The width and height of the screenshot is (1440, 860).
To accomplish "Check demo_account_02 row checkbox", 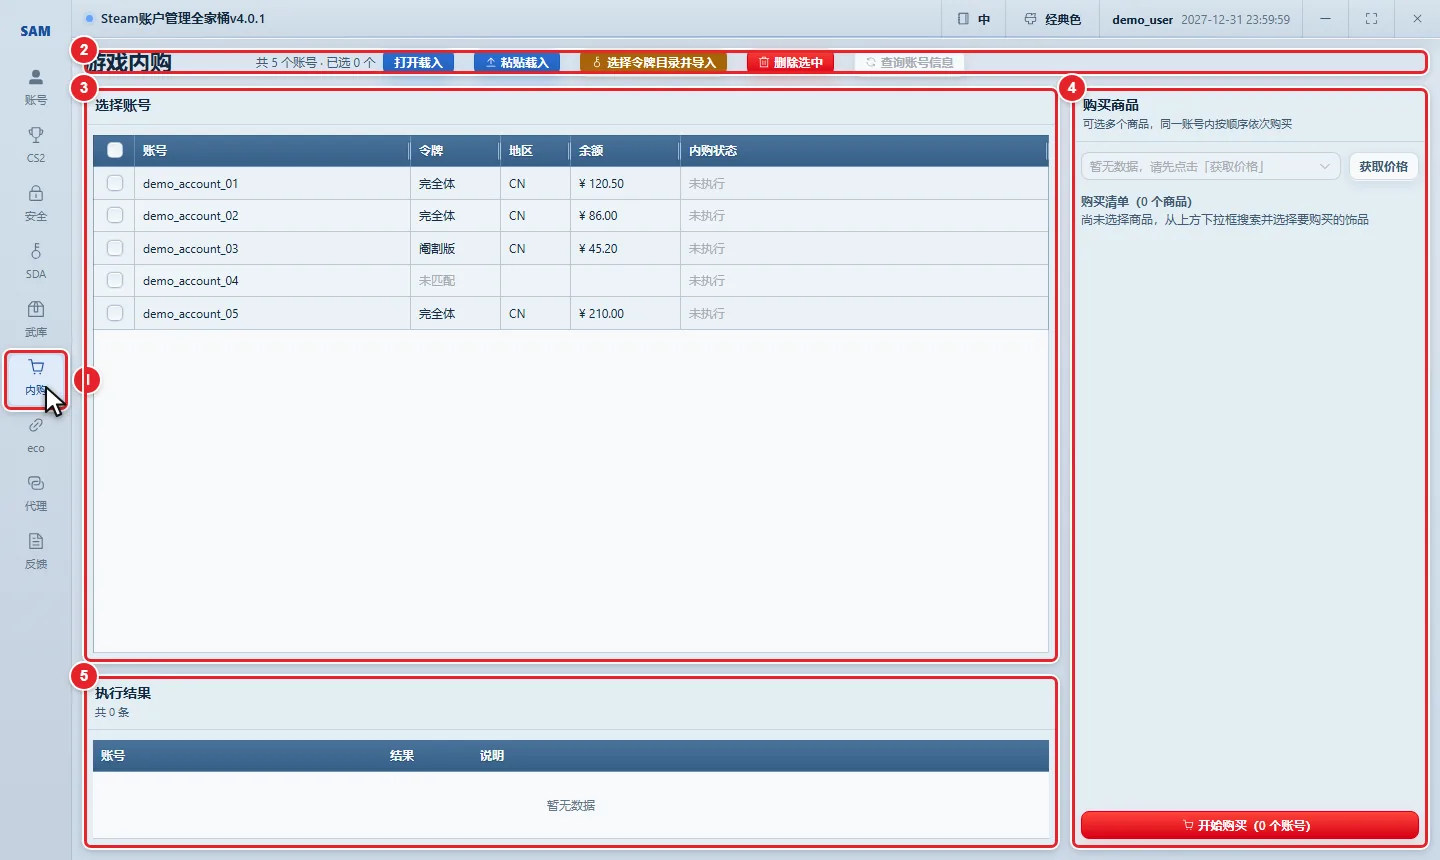I will tap(115, 215).
